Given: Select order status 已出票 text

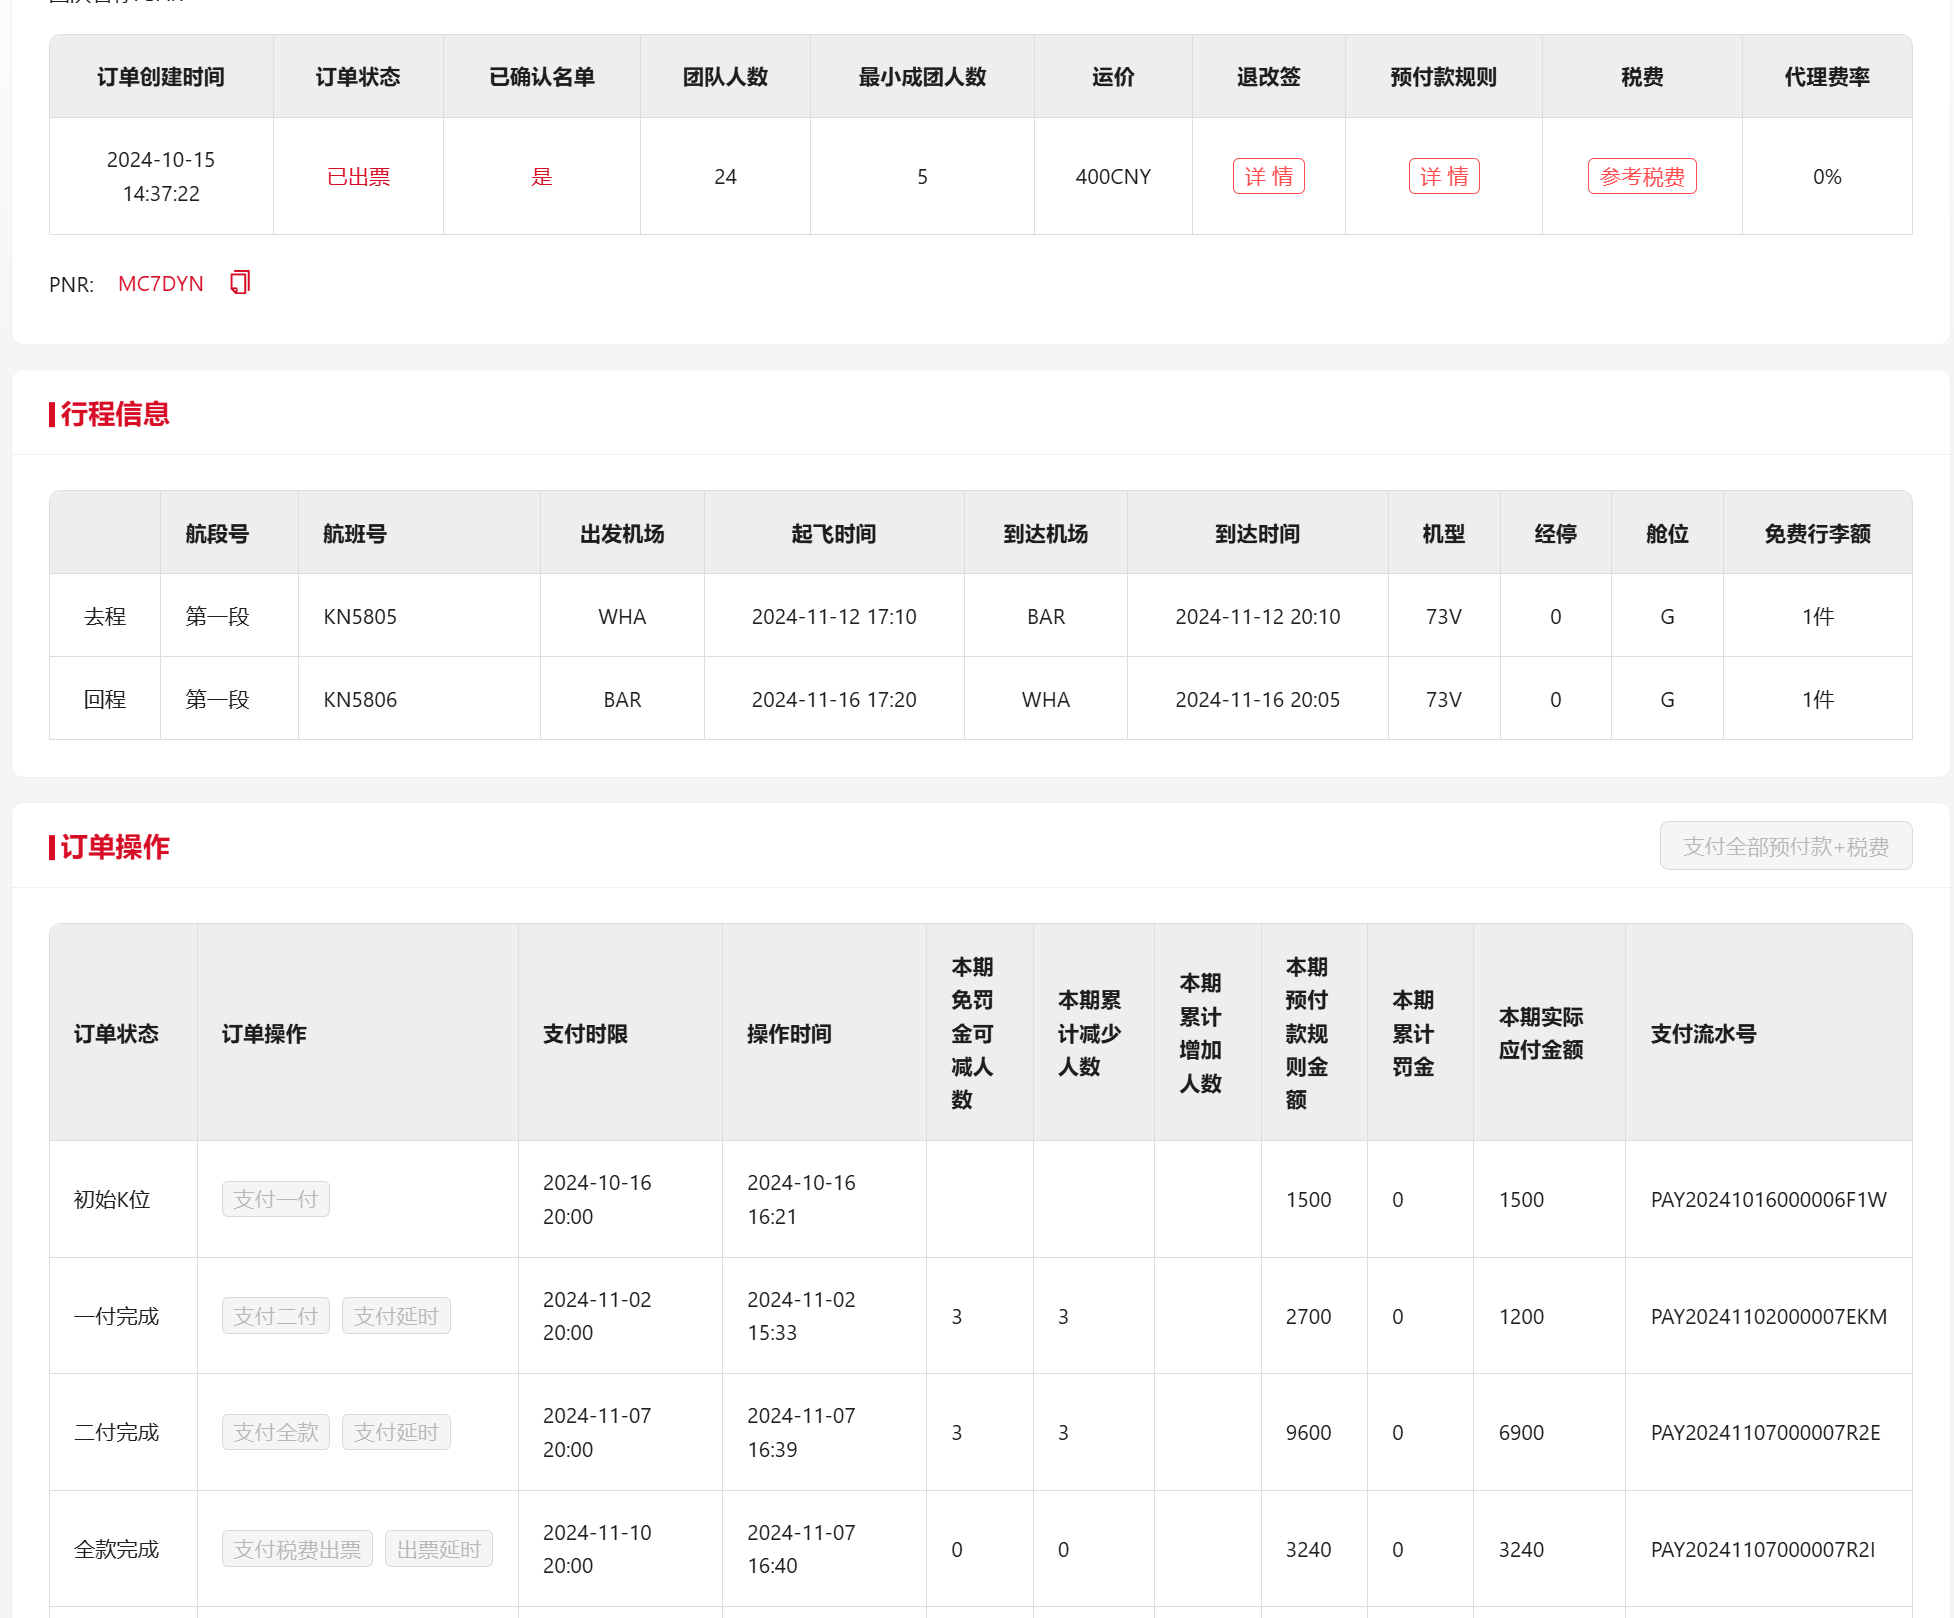Looking at the screenshot, I should click(x=358, y=177).
